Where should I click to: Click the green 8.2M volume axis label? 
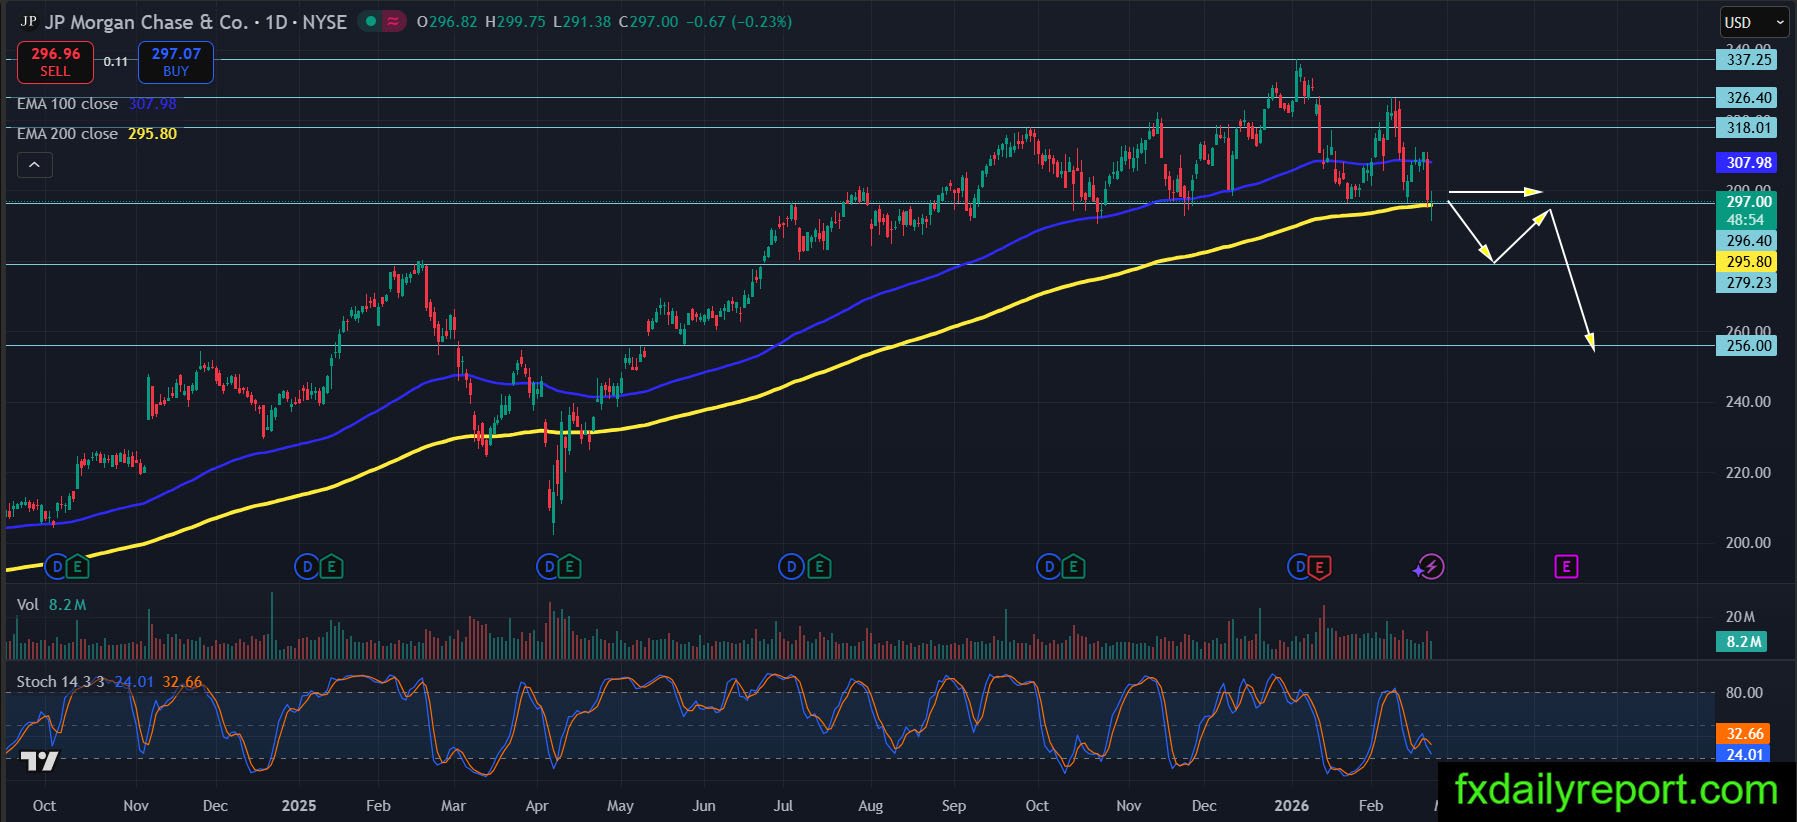coord(1744,641)
